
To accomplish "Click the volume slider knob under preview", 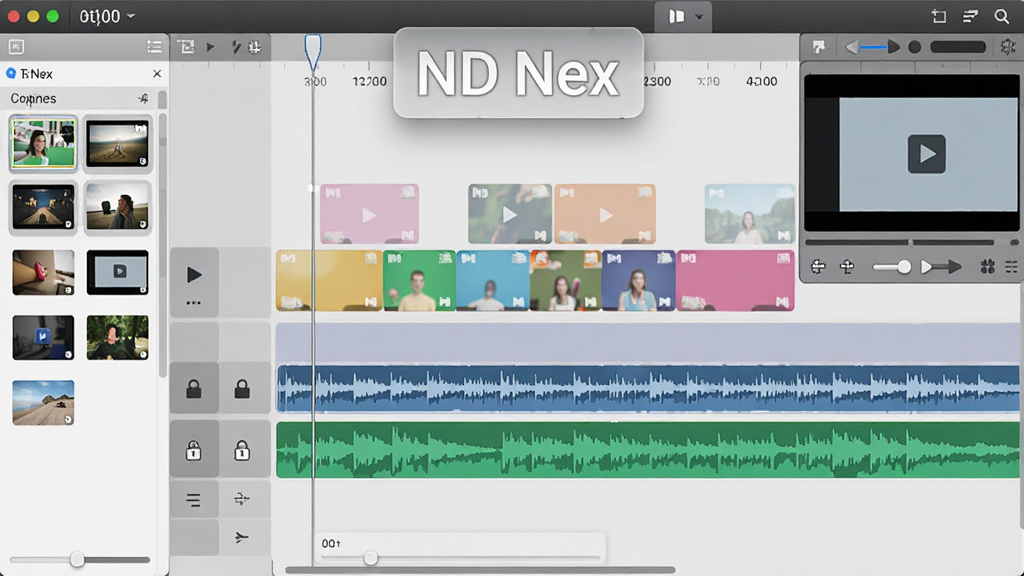I will (x=904, y=266).
